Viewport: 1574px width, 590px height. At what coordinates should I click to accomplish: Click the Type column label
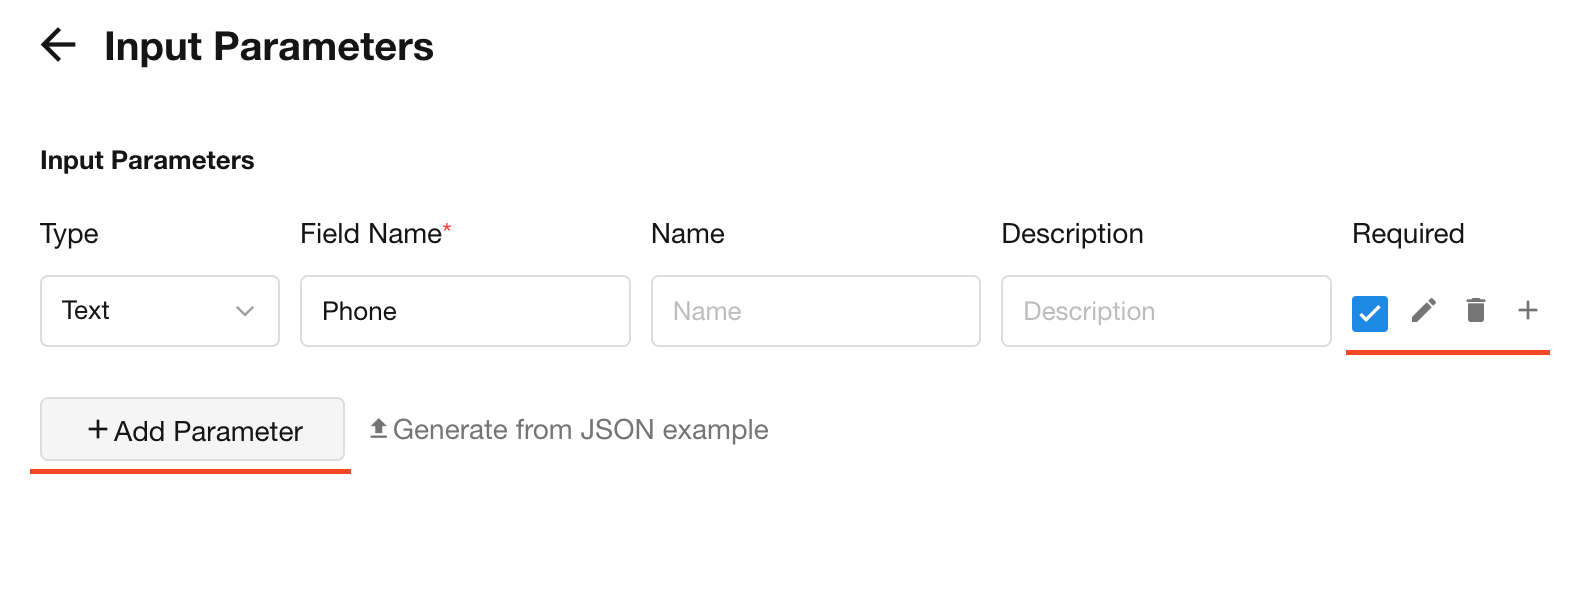click(x=69, y=234)
